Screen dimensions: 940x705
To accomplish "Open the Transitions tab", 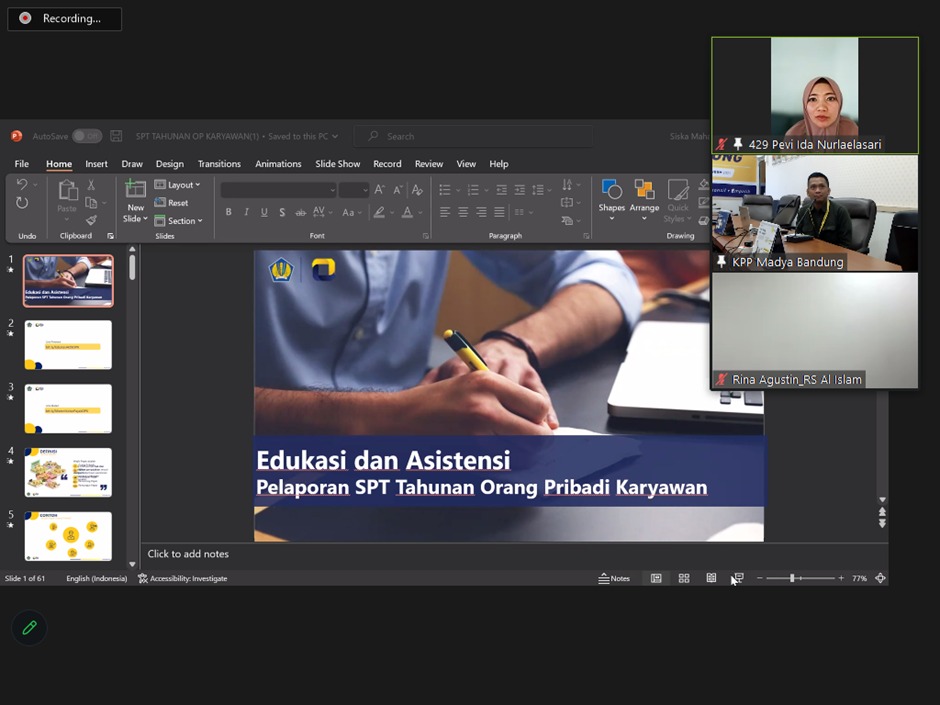I will (219, 164).
